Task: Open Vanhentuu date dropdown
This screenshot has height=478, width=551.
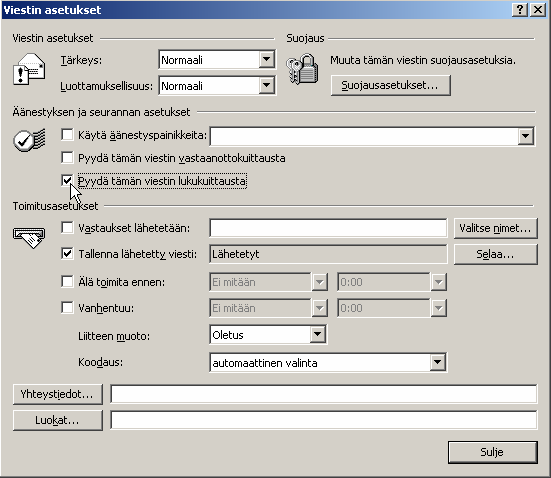Action: click(319, 308)
